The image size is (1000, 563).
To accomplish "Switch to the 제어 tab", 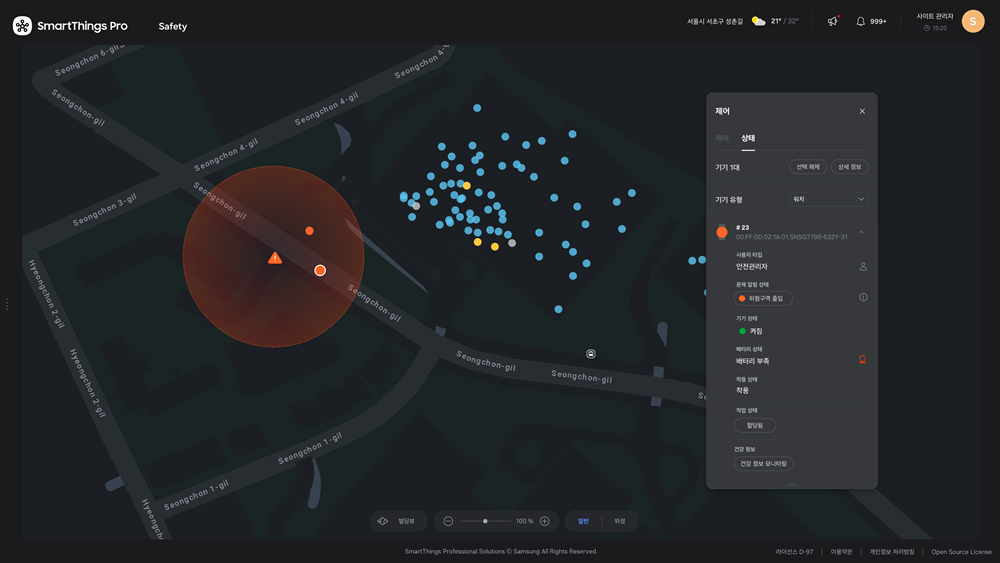I will pos(722,138).
